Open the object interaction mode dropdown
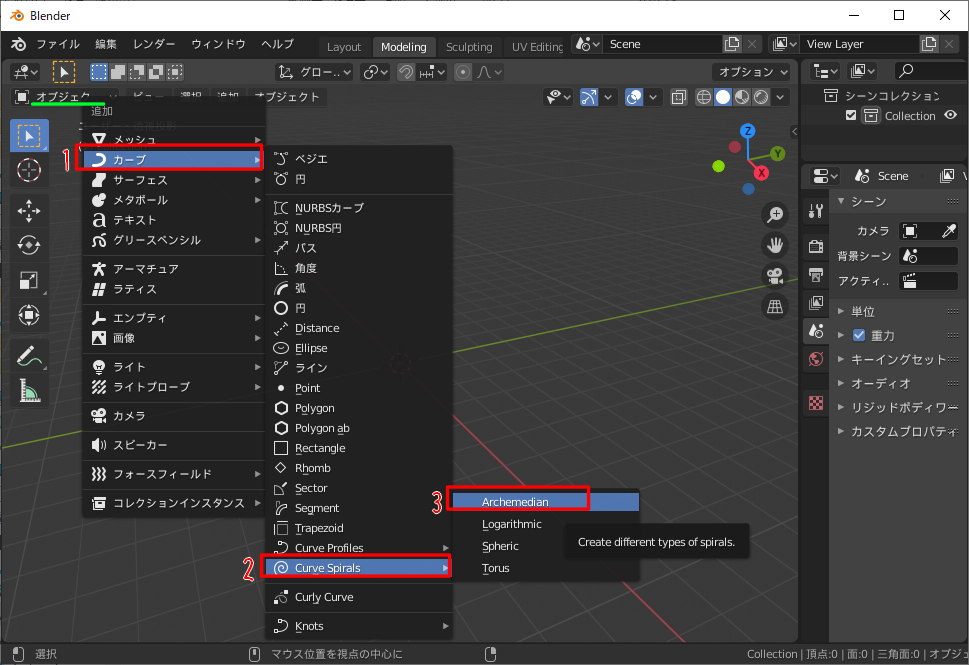 pyautogui.click(x=65, y=97)
